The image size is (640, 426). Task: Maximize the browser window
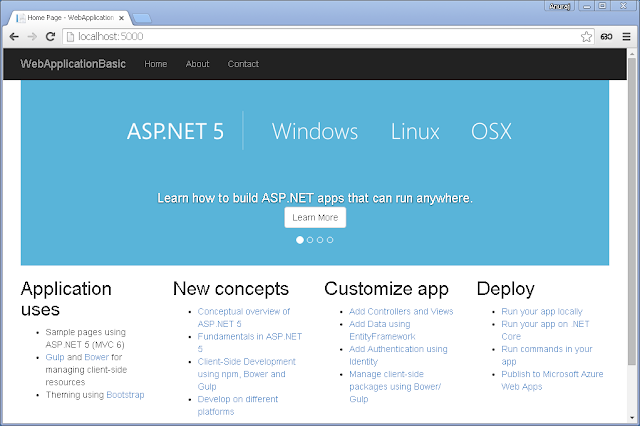(x=602, y=6)
